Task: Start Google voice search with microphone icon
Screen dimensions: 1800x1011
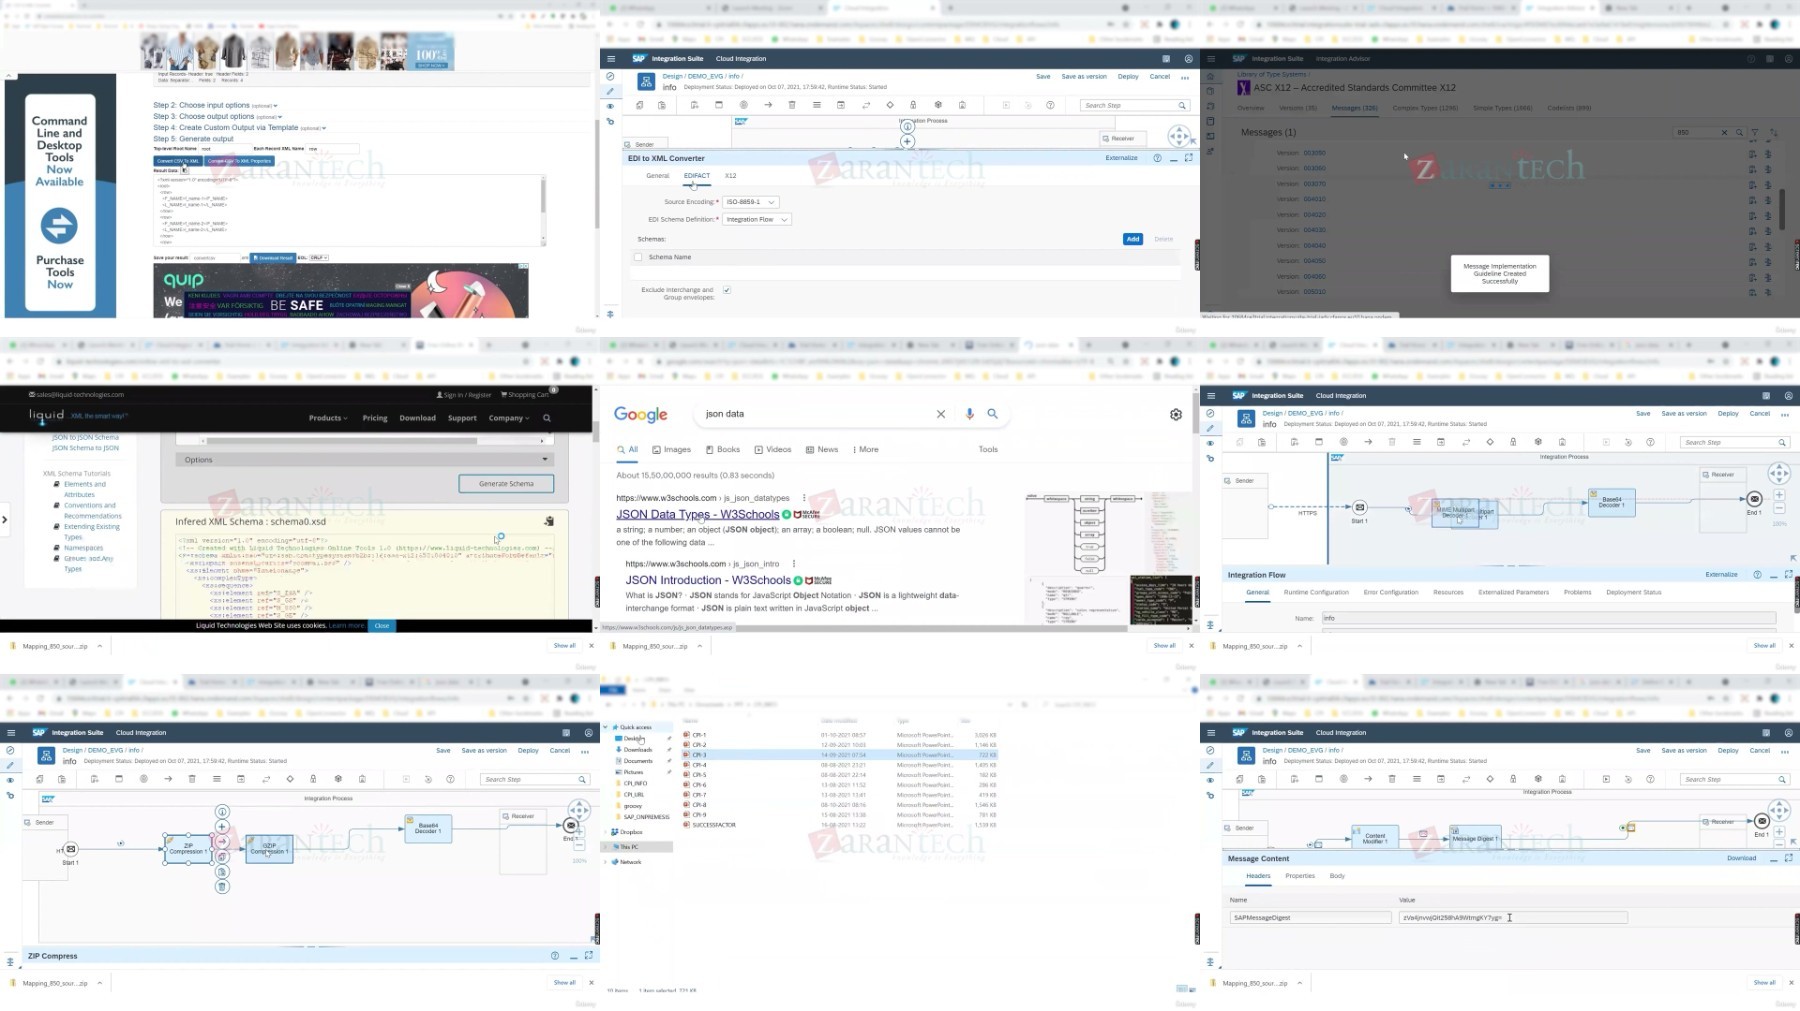Action: click(x=969, y=413)
